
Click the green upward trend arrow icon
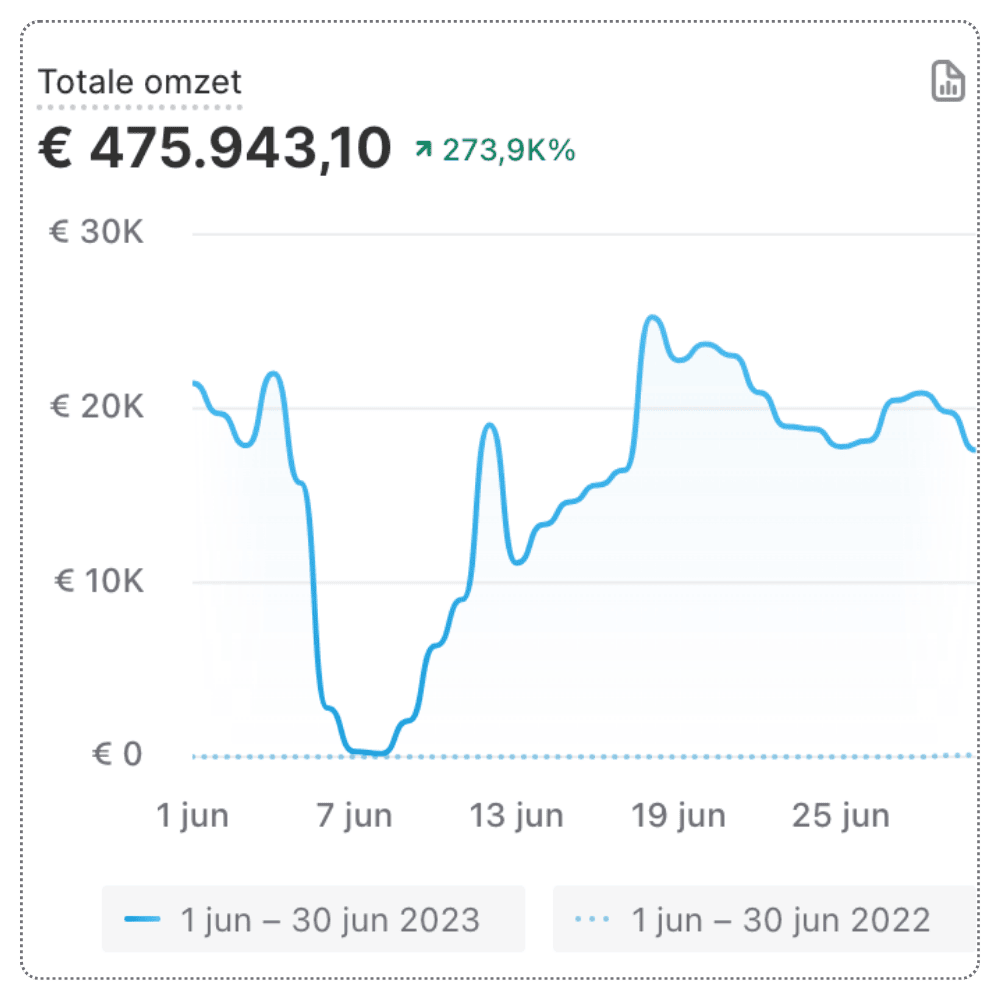tap(424, 150)
